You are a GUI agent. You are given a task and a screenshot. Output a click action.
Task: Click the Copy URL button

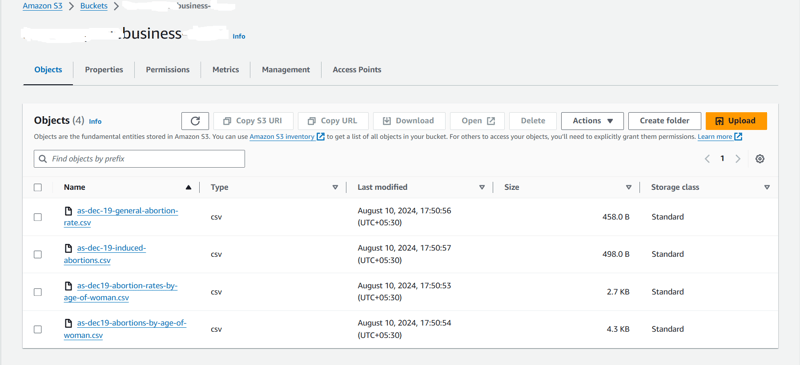point(333,121)
